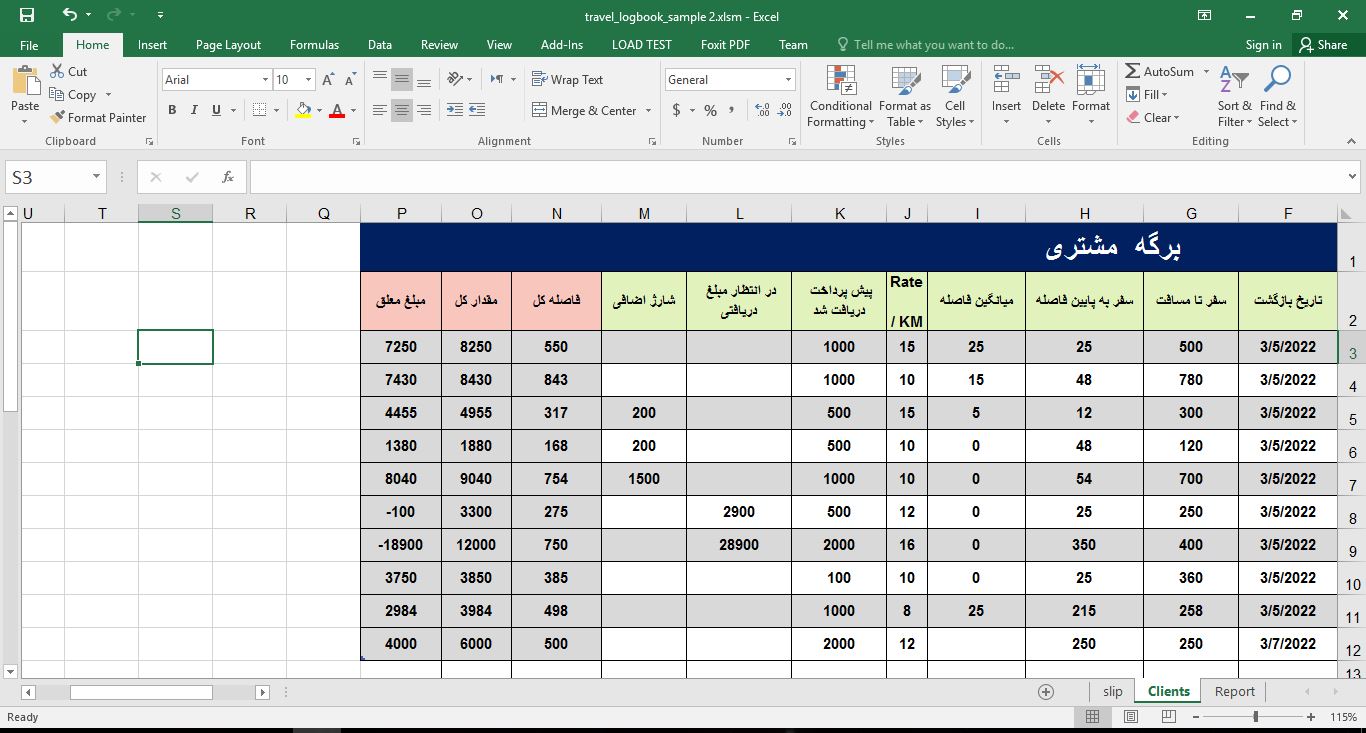Open the Clear dropdown
This screenshot has height=733, width=1366.
coord(1153,118)
